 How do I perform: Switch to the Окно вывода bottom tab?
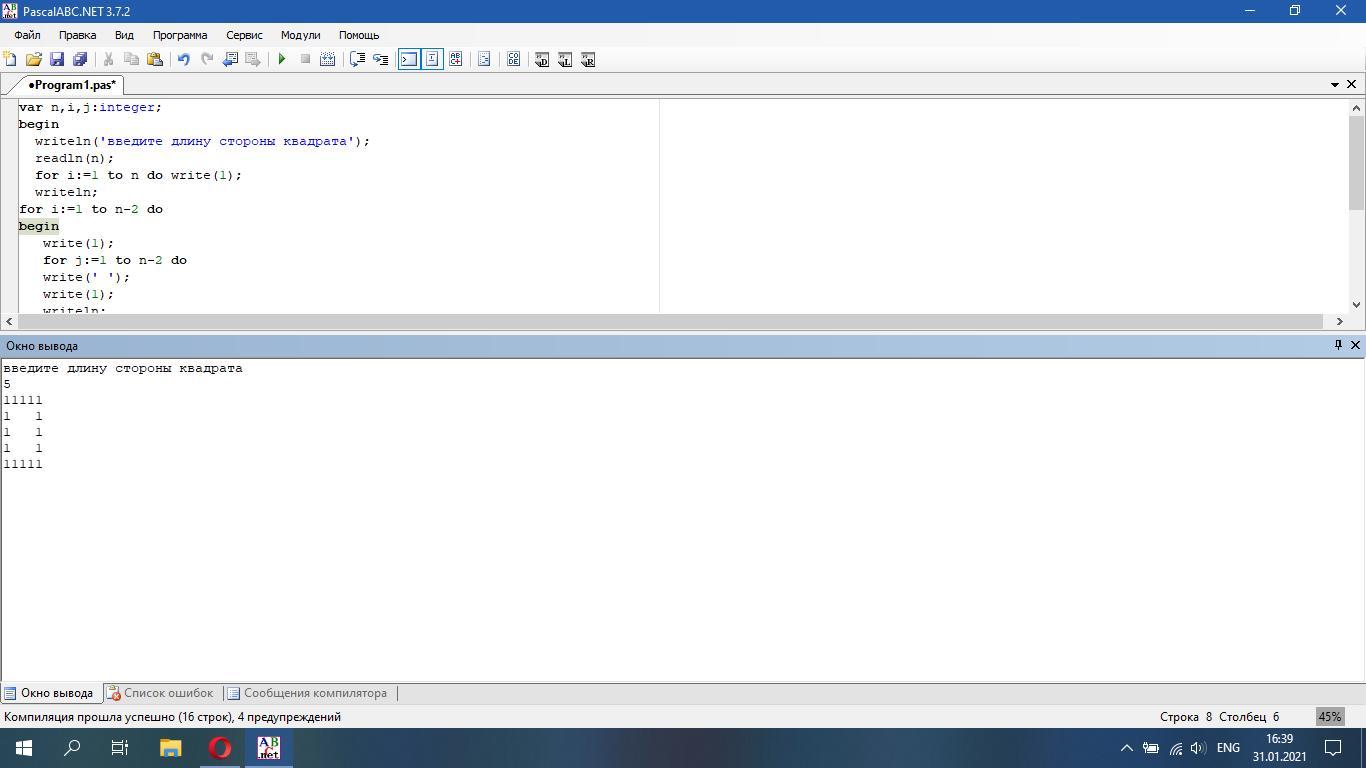(49, 693)
